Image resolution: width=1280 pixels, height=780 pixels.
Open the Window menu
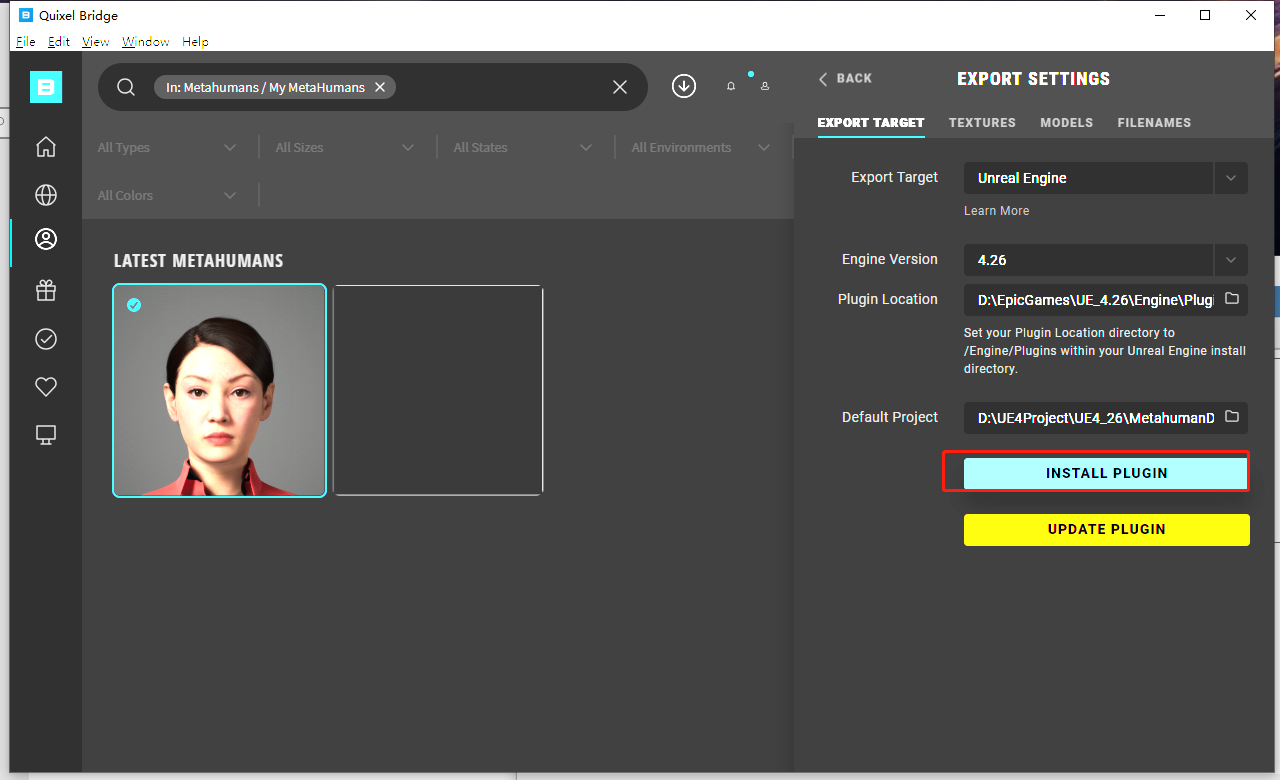(x=146, y=41)
